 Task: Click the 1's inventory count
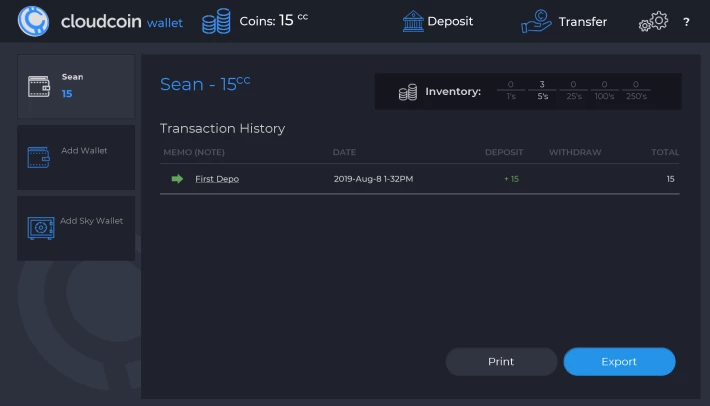click(x=511, y=90)
